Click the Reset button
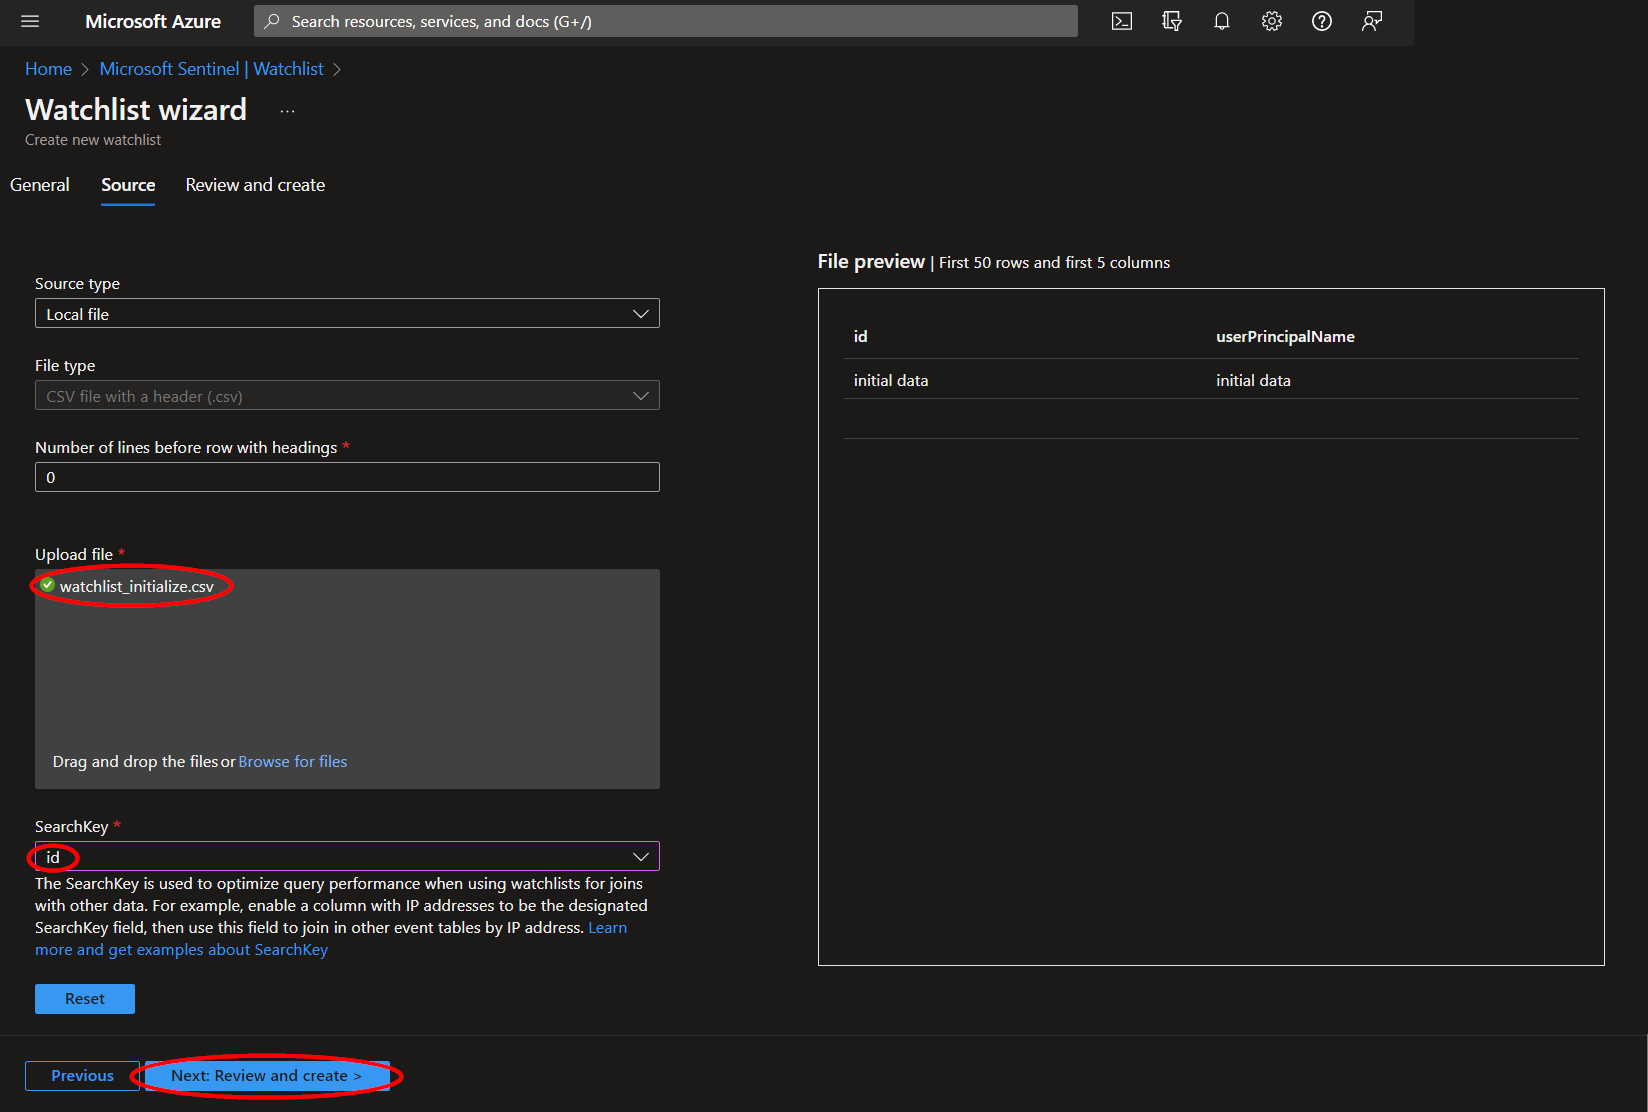Image resolution: width=1648 pixels, height=1112 pixels. (85, 999)
